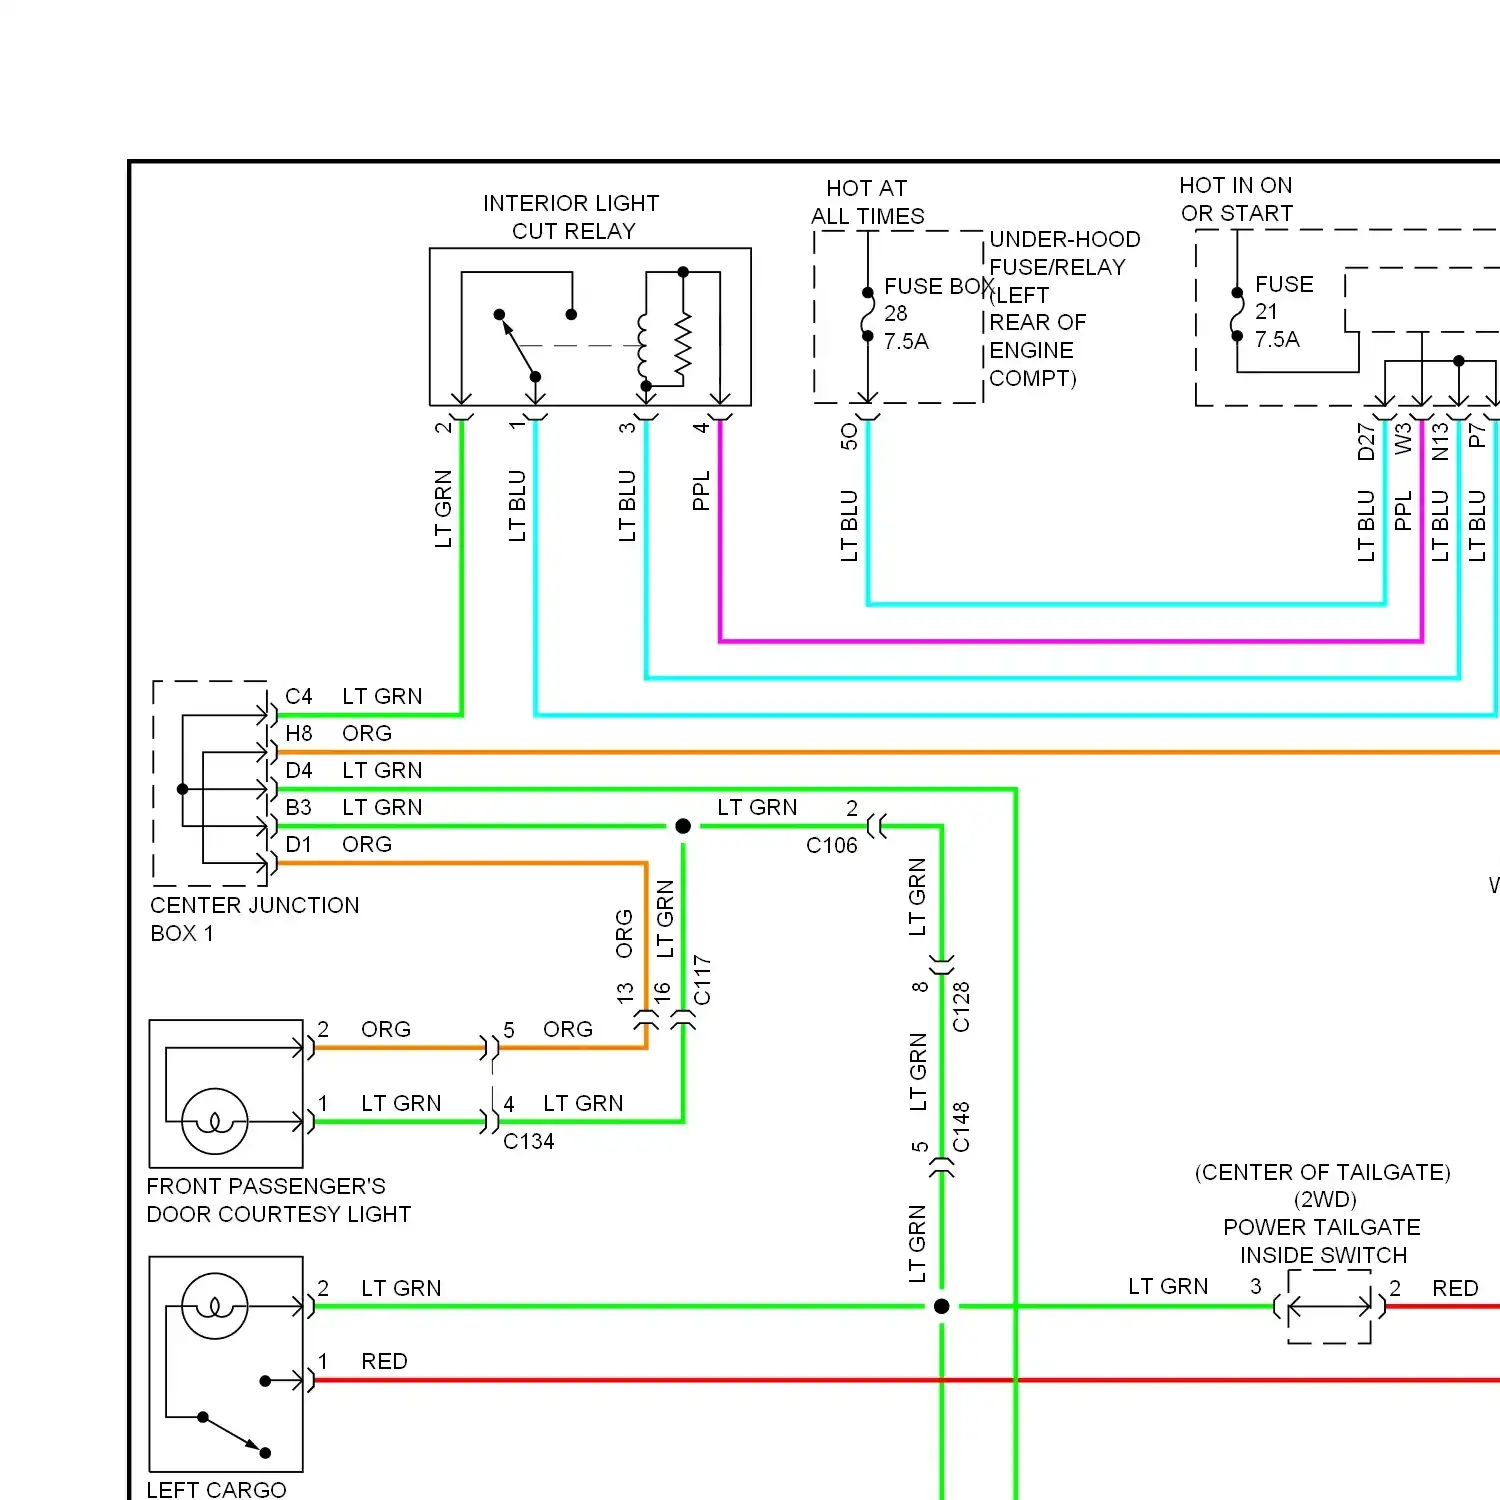Screen dimensions: 1500x1500
Task: Click the C148 connector label
Action: (x=961, y=1127)
